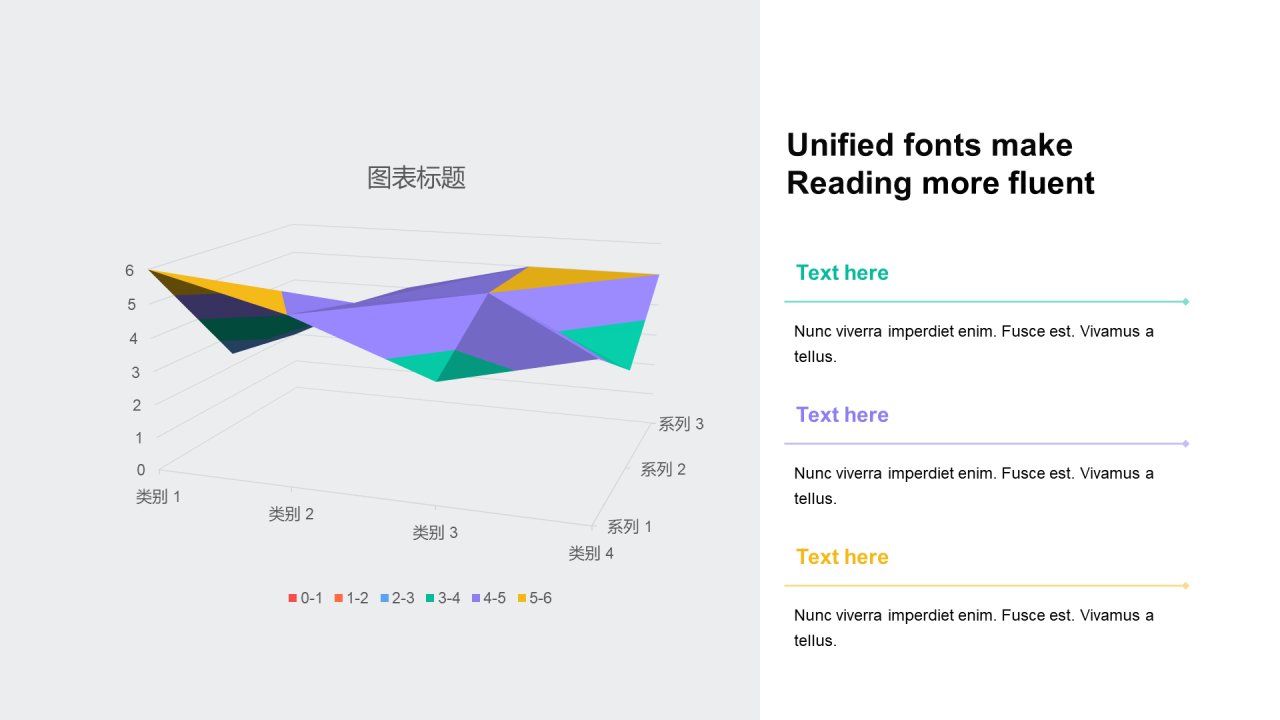1280x720 pixels.
Task: Click the 类别 1 axis label
Action: pyautogui.click(x=158, y=496)
